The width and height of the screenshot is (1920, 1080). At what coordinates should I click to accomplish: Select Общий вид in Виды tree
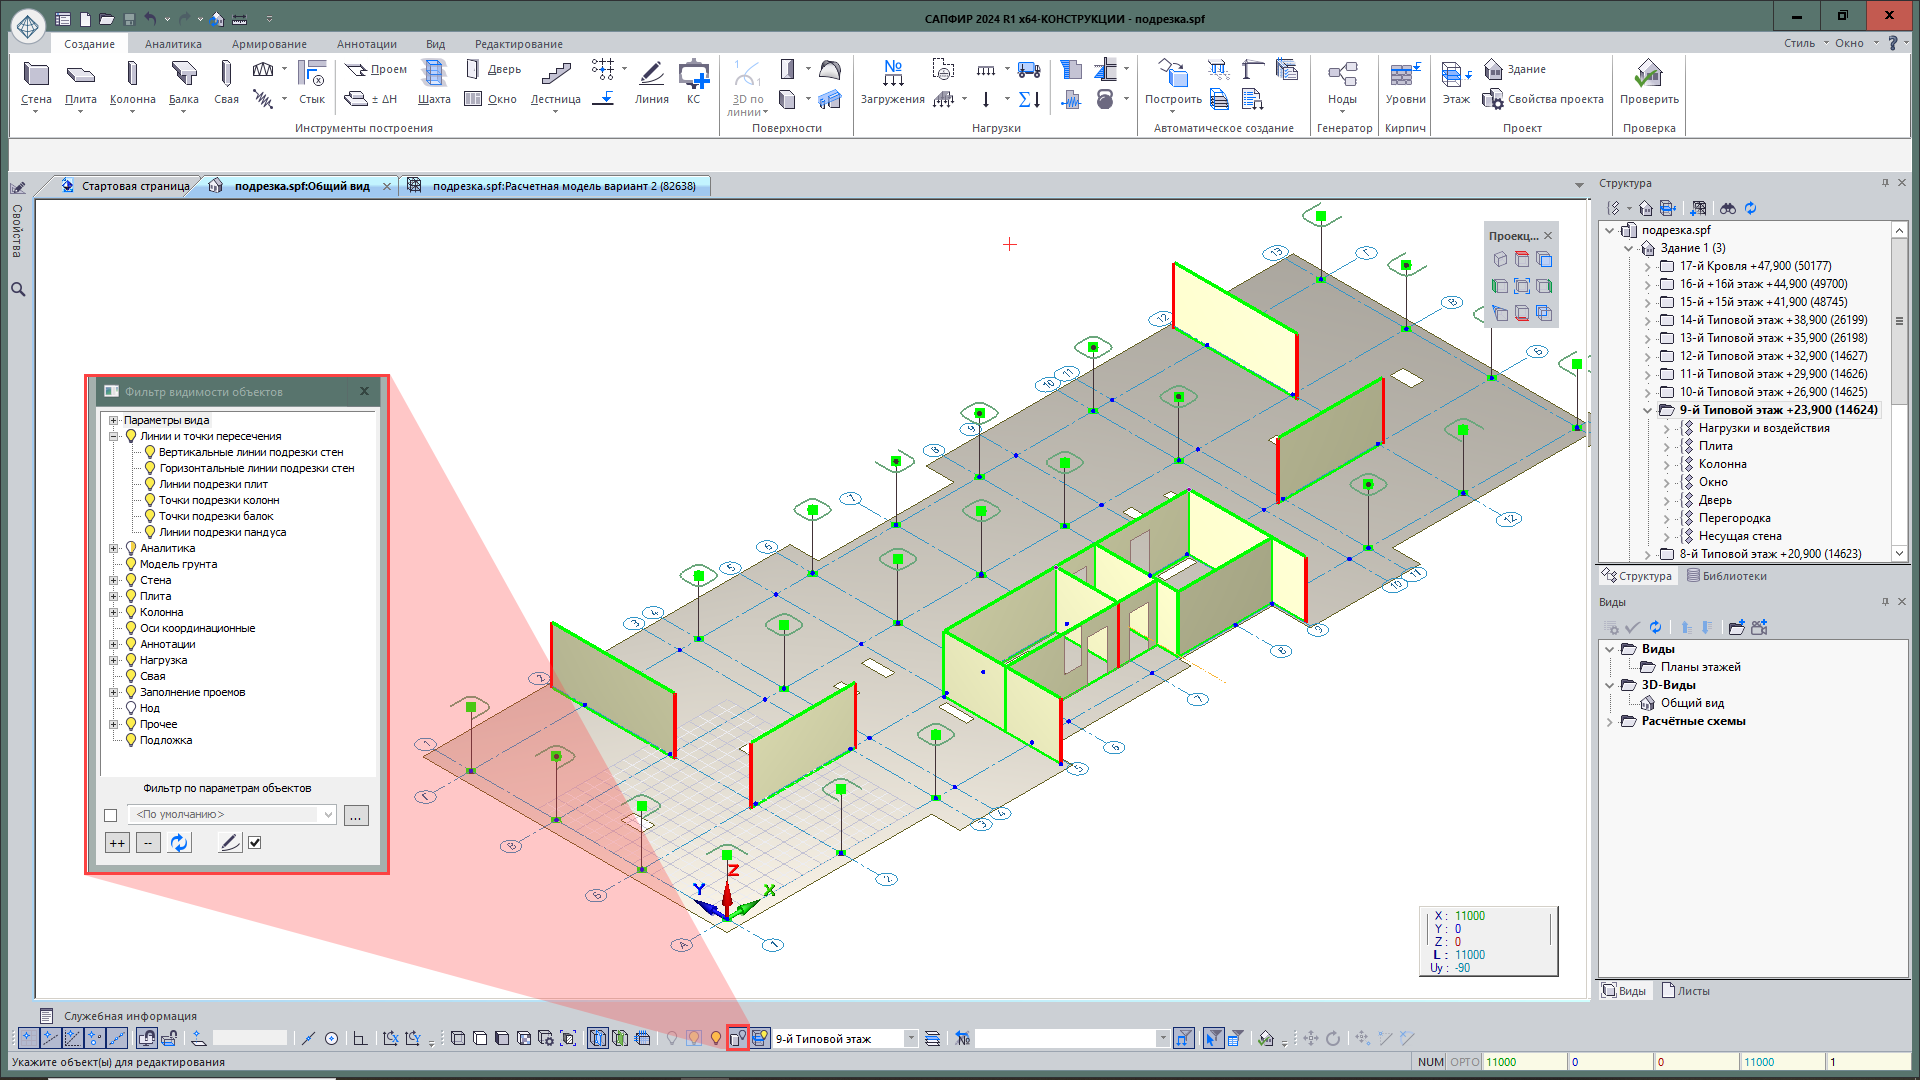coord(1692,703)
